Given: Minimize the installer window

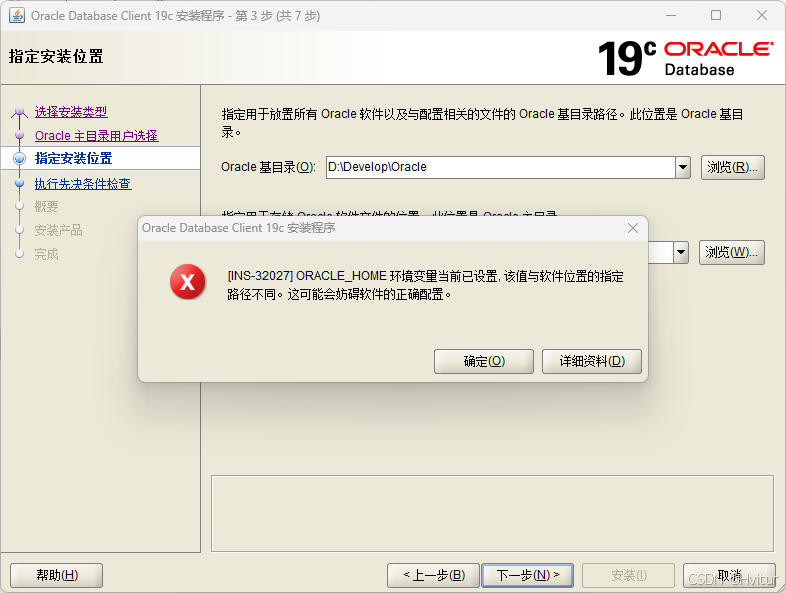Looking at the screenshot, I should 671,16.
